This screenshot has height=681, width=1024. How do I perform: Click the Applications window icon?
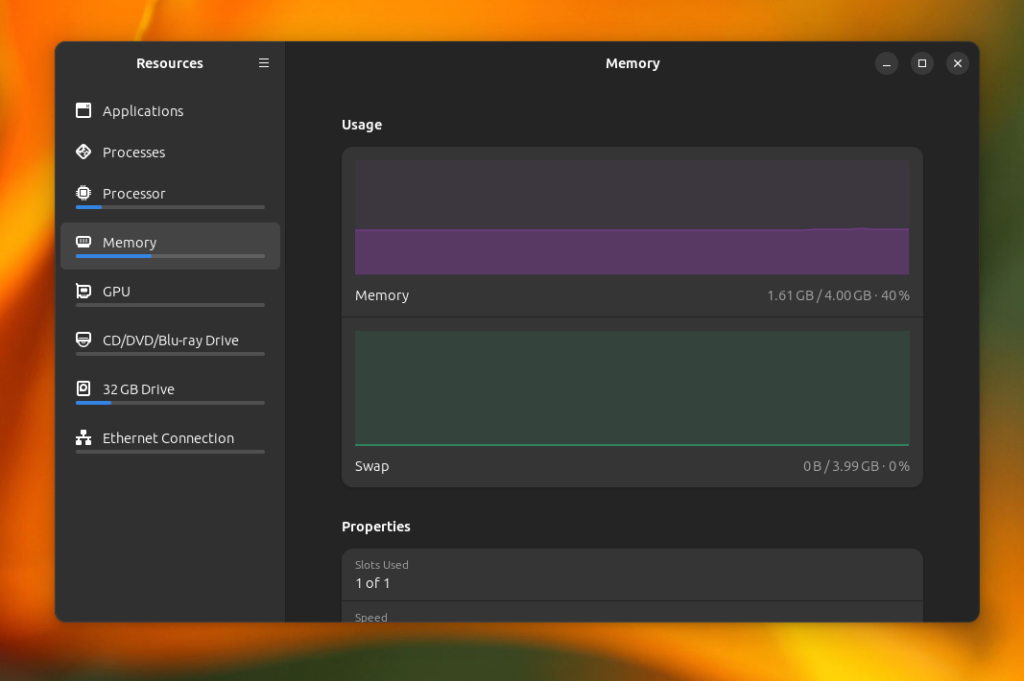click(84, 110)
